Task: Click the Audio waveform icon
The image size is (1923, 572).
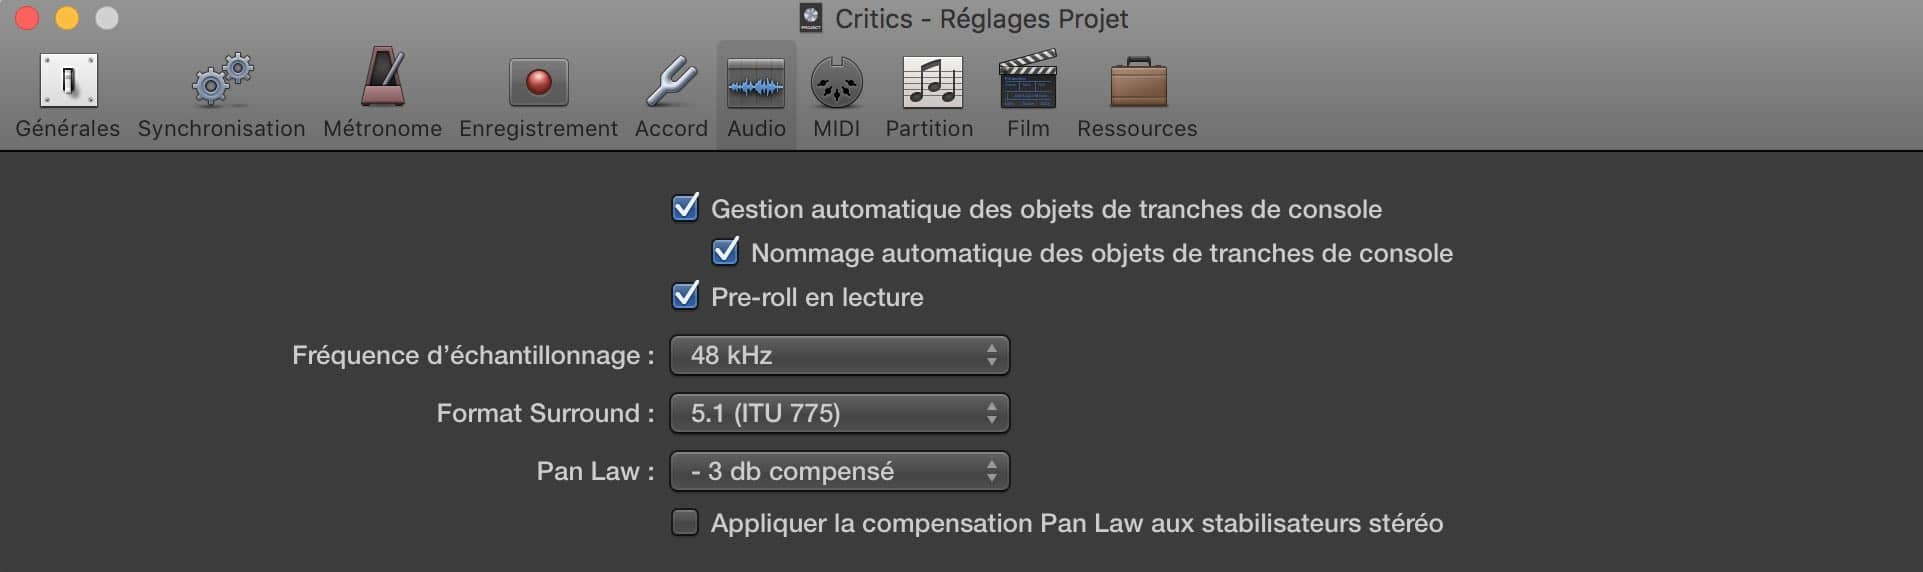Action: [x=756, y=83]
